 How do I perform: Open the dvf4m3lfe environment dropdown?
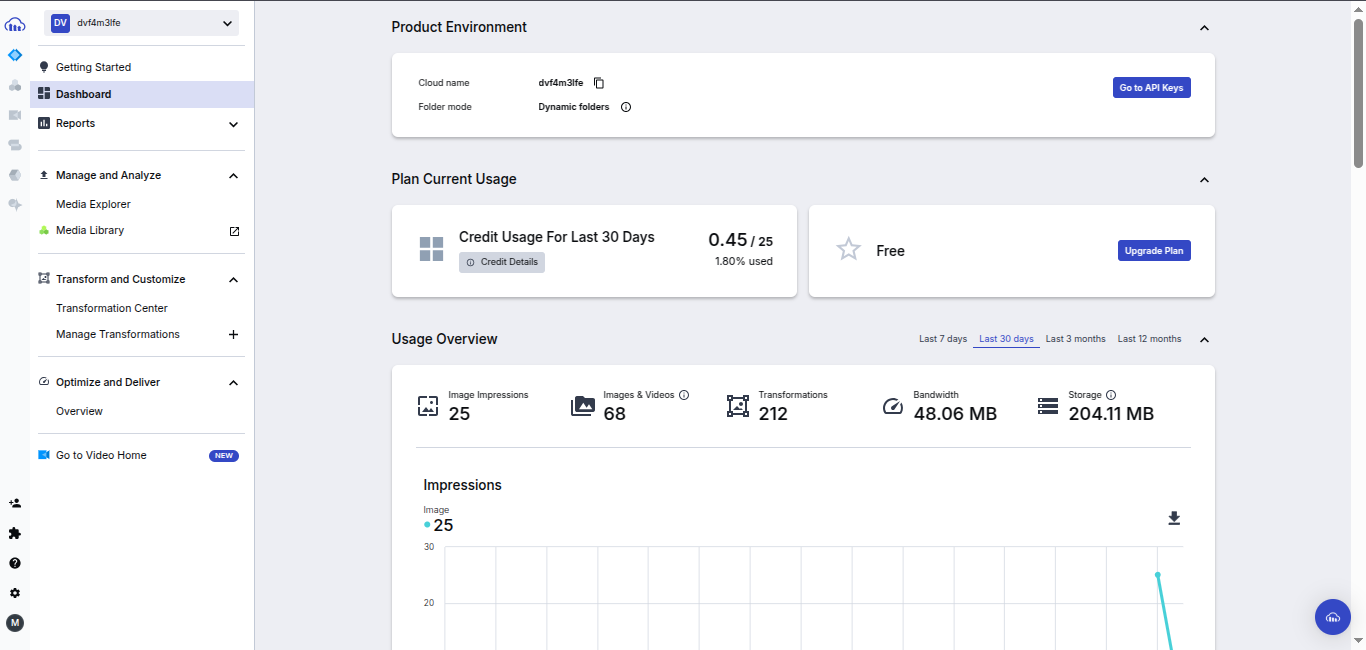(x=141, y=23)
